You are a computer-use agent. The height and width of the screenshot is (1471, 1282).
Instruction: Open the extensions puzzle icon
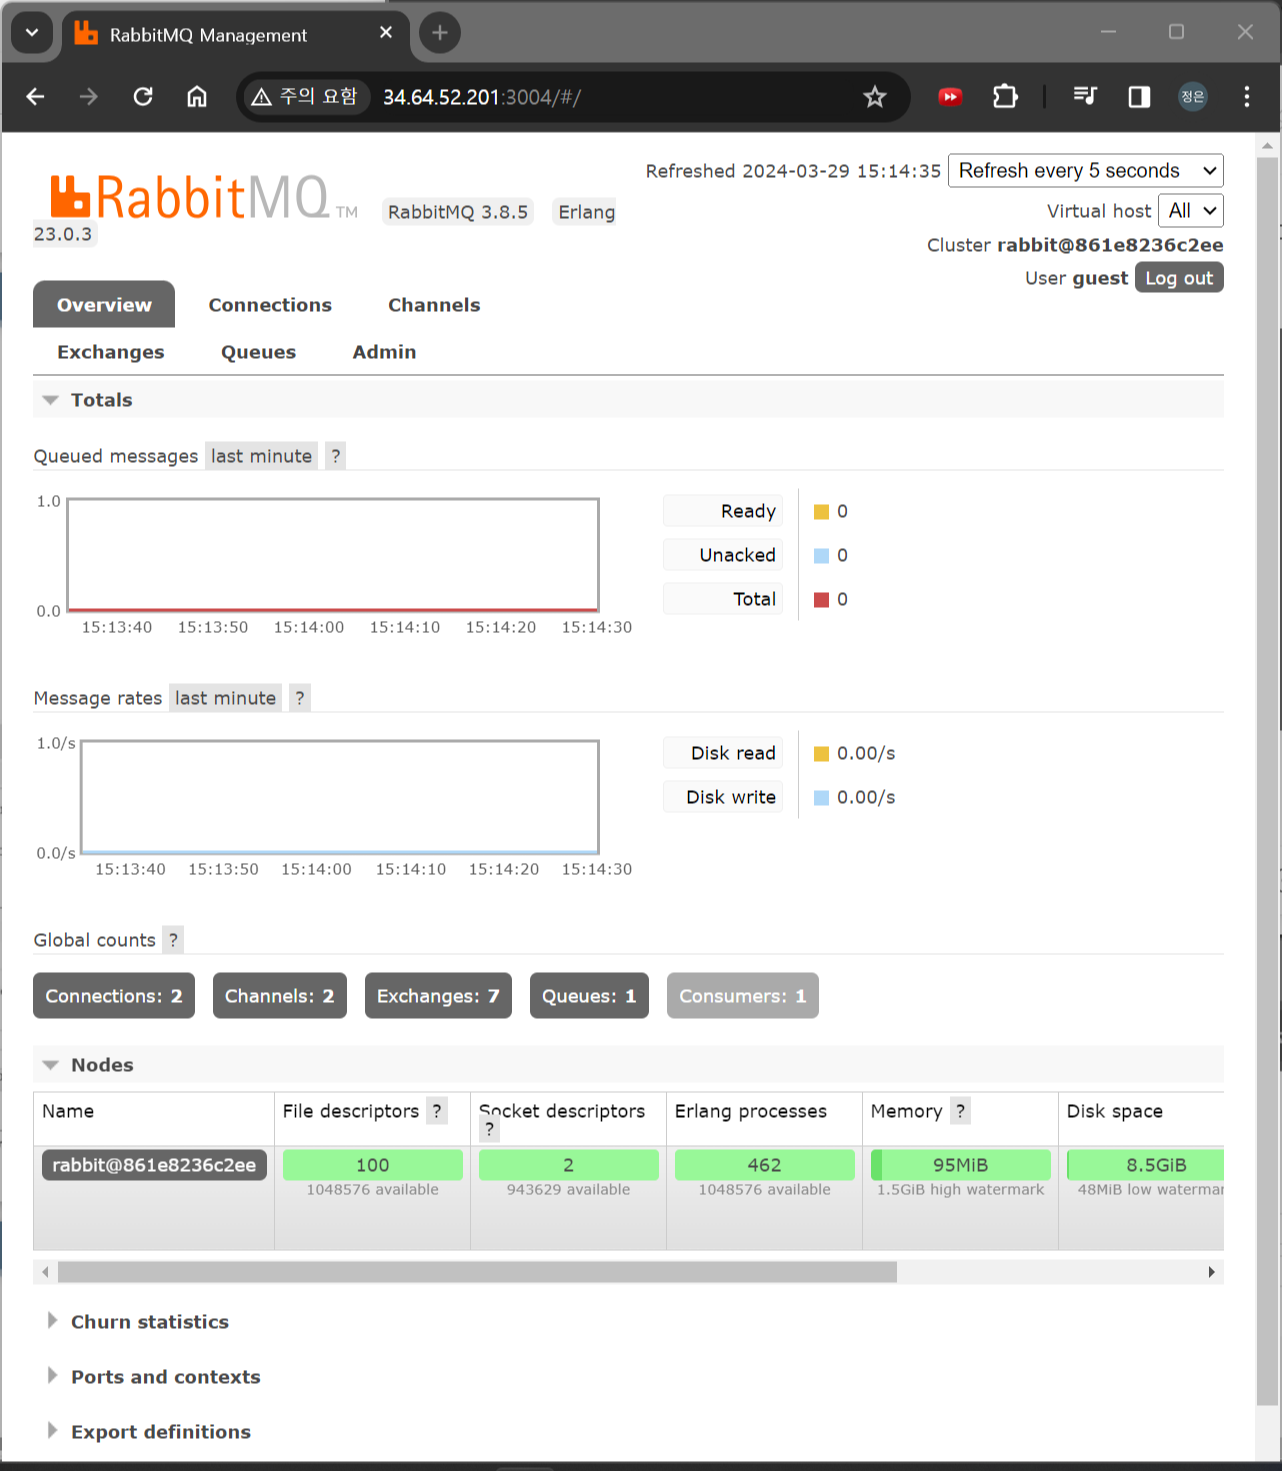pyautogui.click(x=1005, y=97)
